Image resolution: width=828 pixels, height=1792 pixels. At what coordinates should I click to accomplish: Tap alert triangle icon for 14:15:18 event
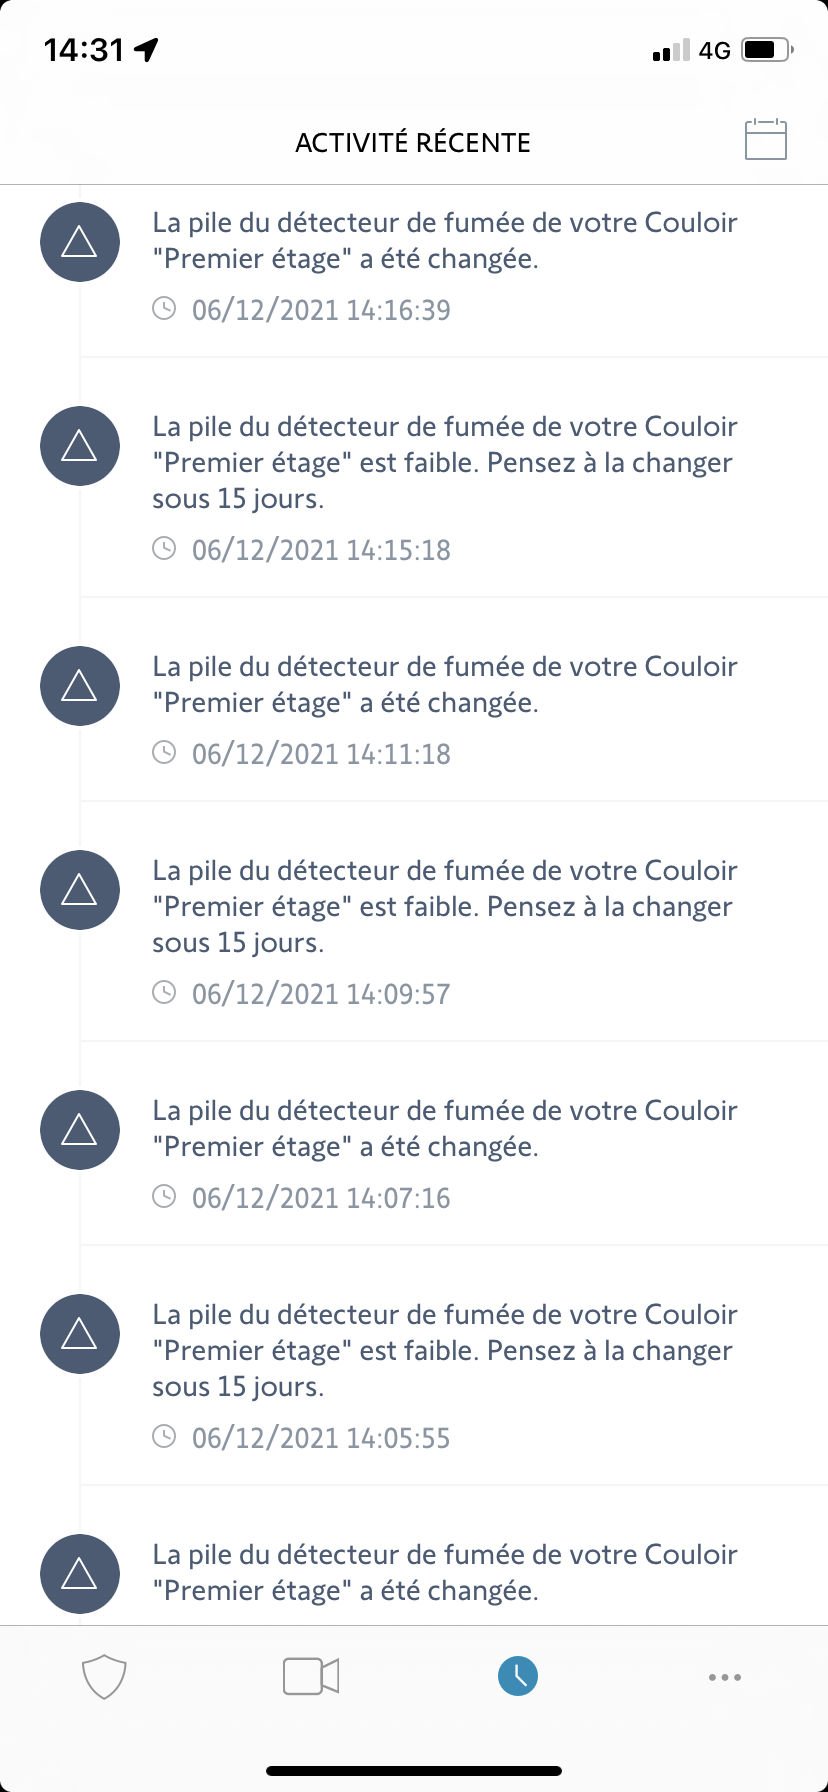pyautogui.click(x=80, y=446)
